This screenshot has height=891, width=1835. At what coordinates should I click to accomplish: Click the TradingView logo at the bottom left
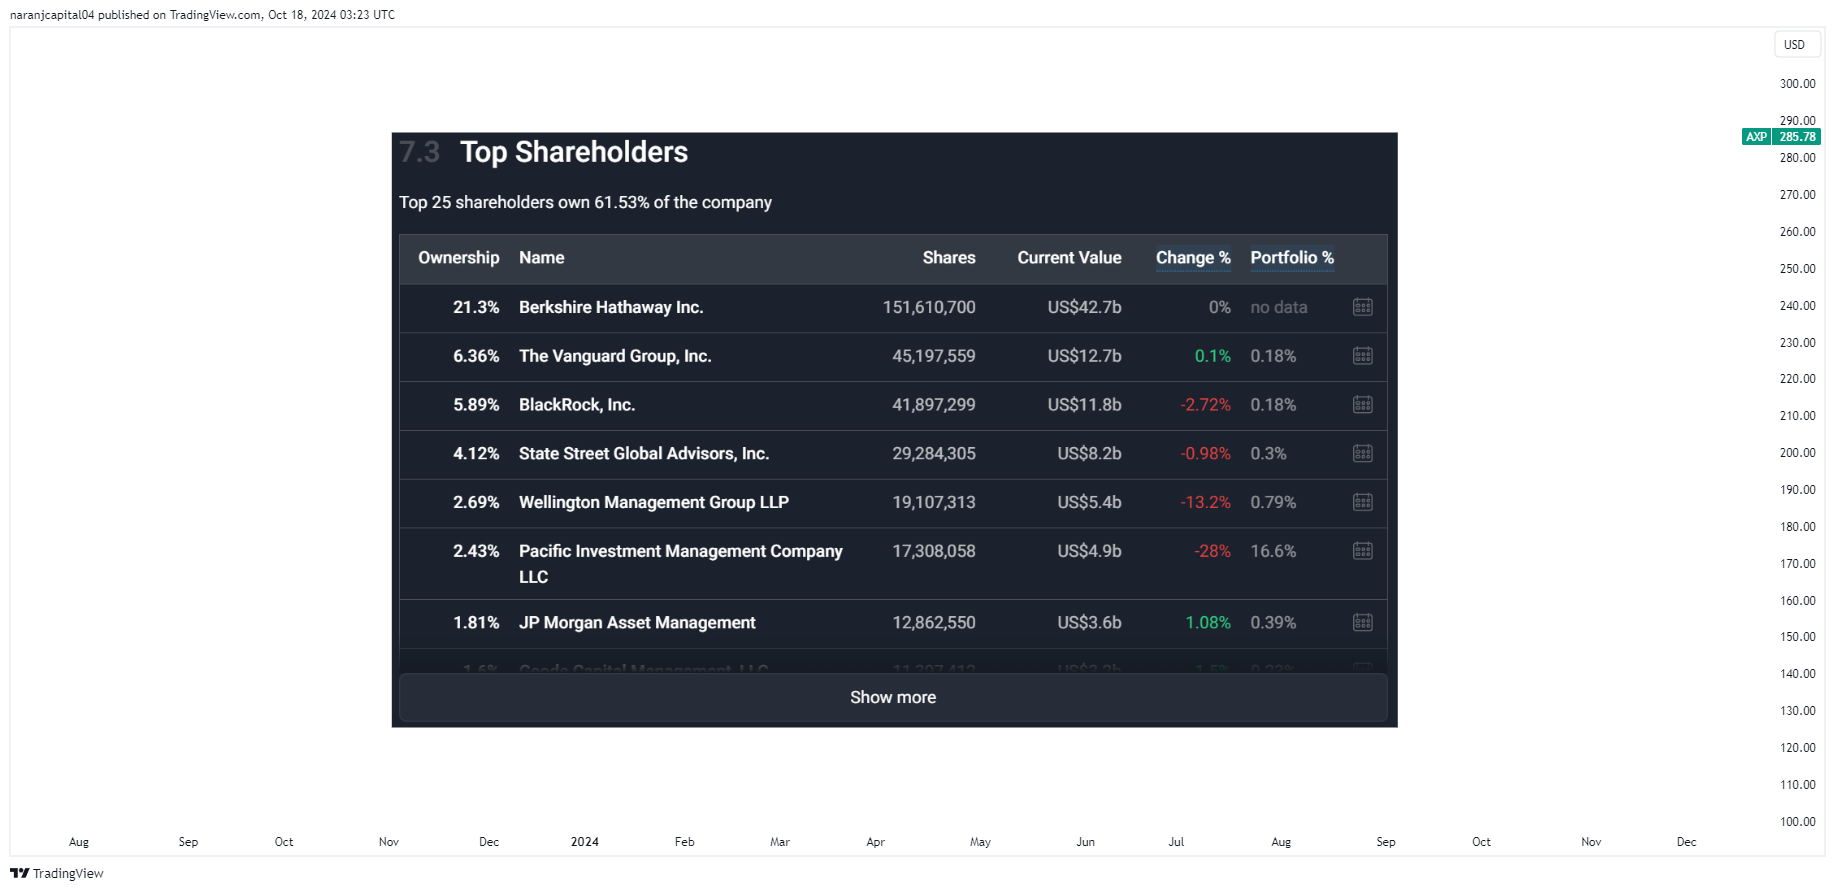point(57,873)
